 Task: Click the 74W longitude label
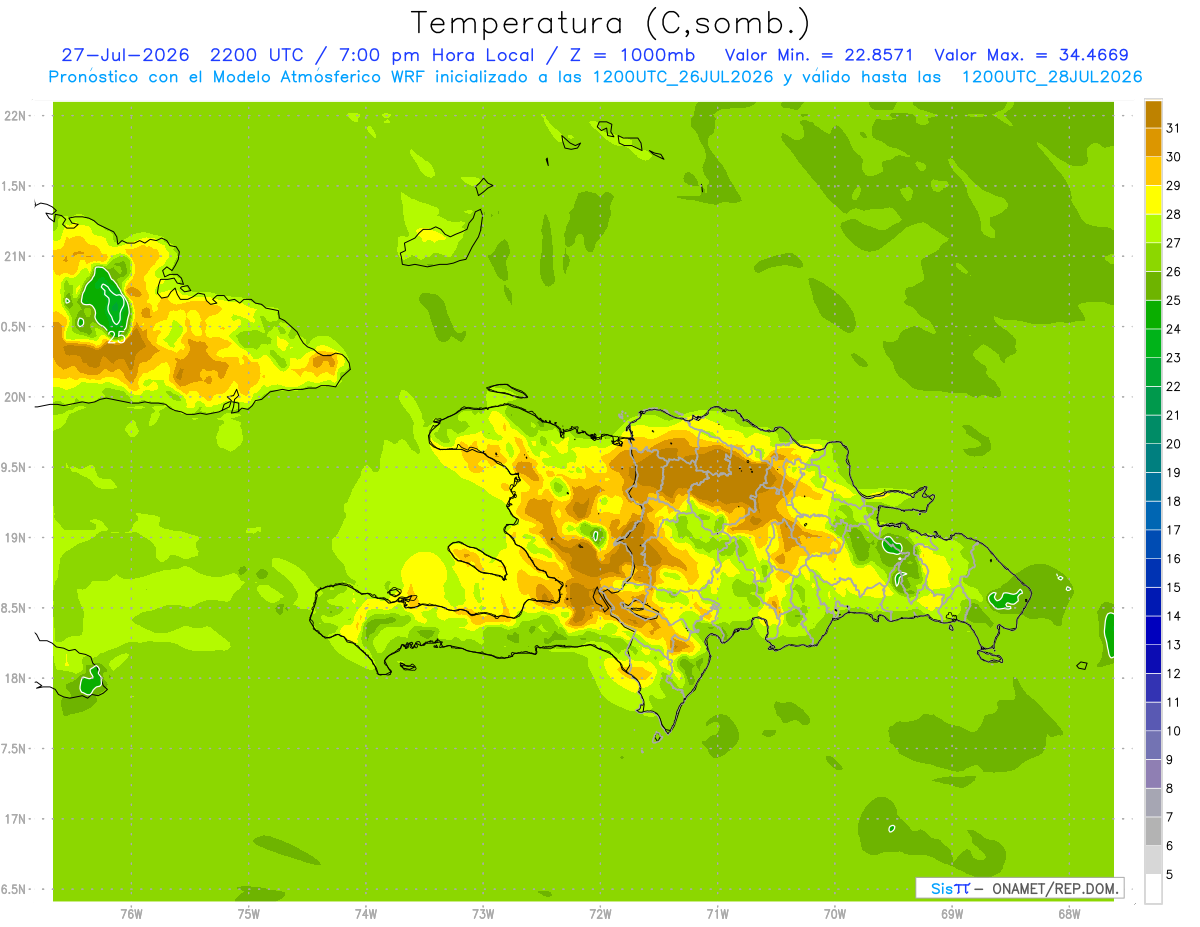click(366, 913)
